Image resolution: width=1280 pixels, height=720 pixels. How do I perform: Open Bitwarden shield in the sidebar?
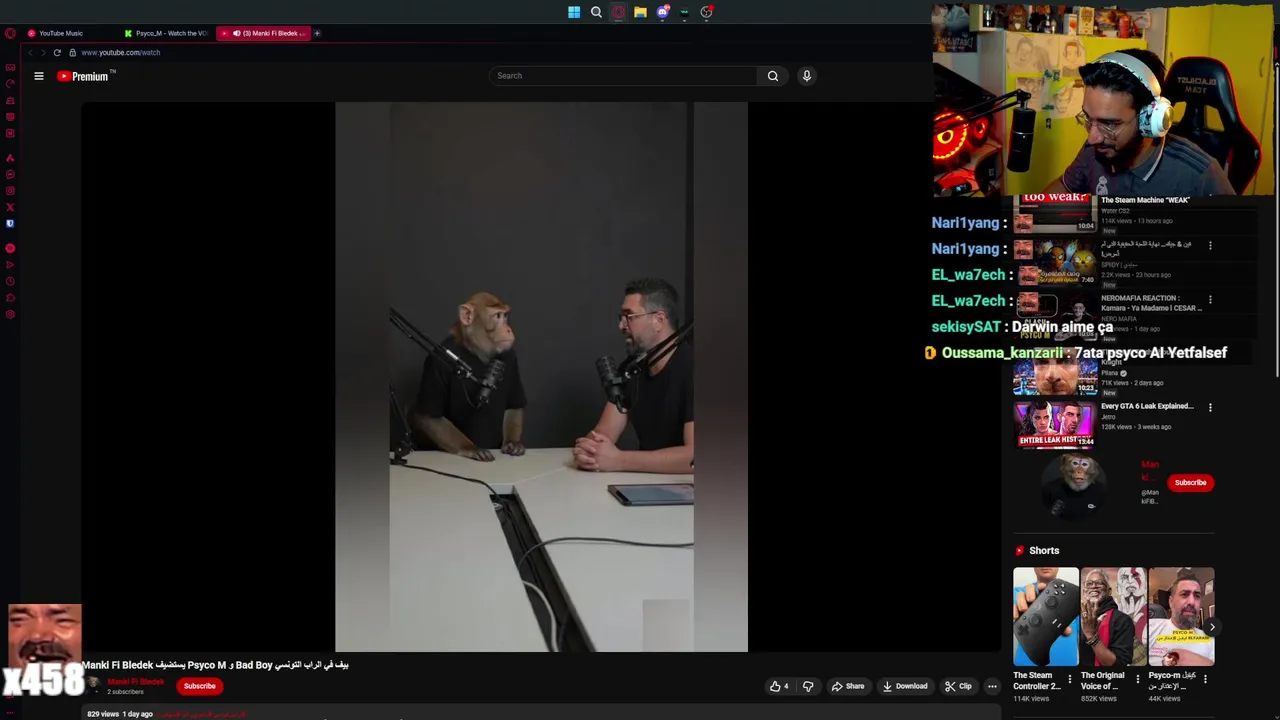click(x=10, y=224)
